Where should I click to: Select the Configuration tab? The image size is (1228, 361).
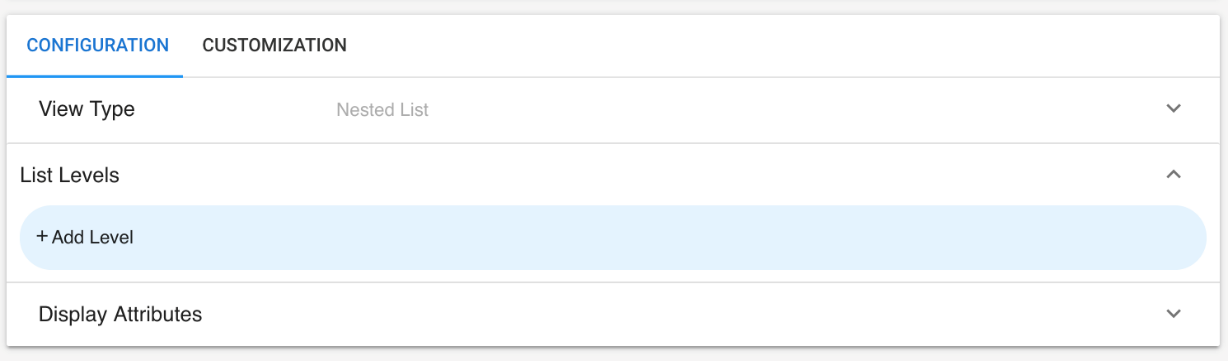point(97,45)
